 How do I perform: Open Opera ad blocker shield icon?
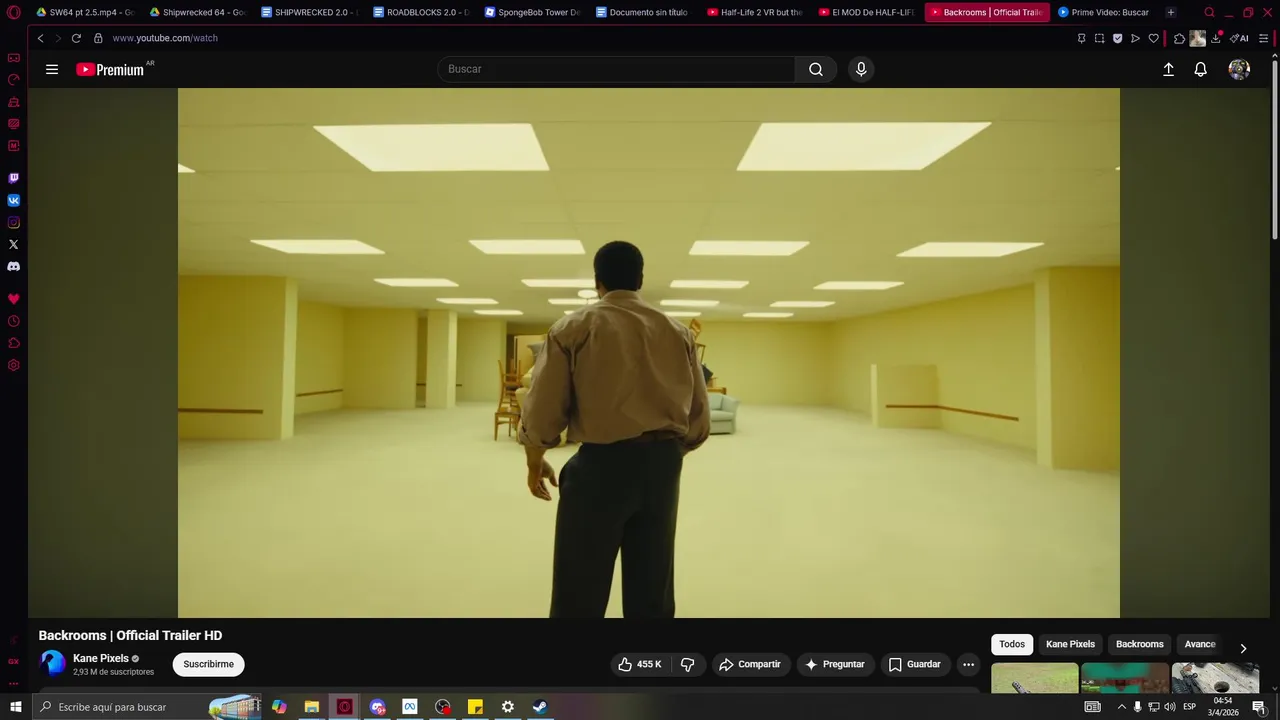1117,38
